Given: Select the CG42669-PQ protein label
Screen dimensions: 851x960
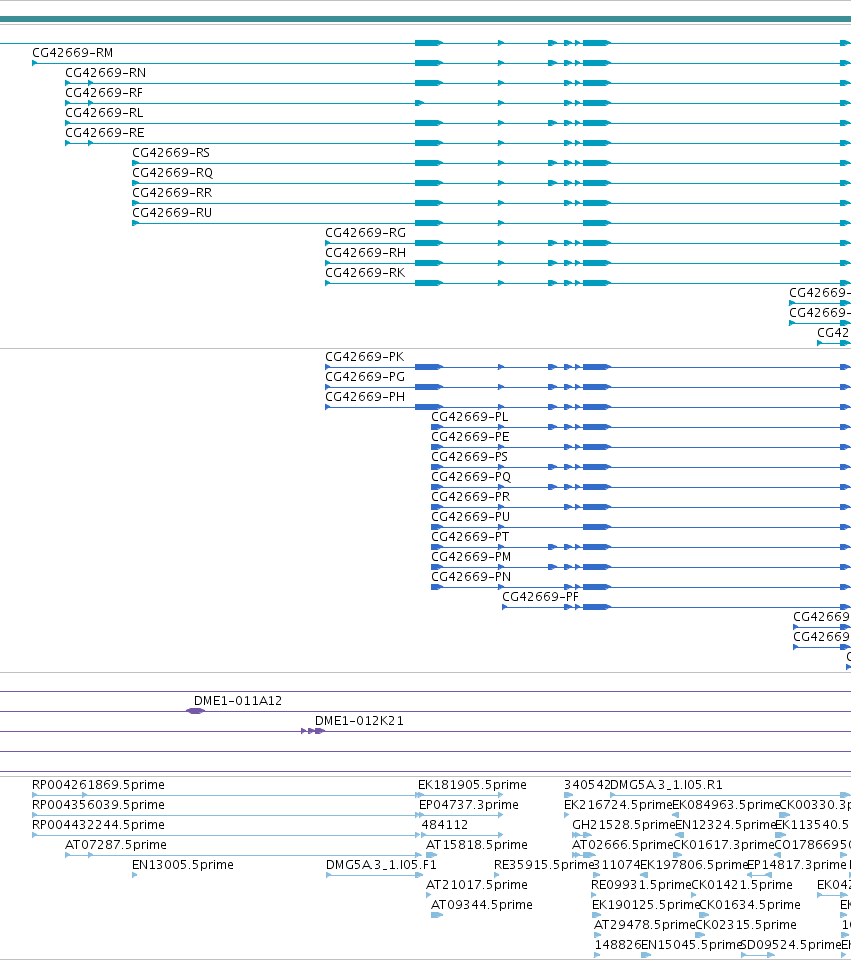Looking at the screenshot, I should (x=471, y=477).
